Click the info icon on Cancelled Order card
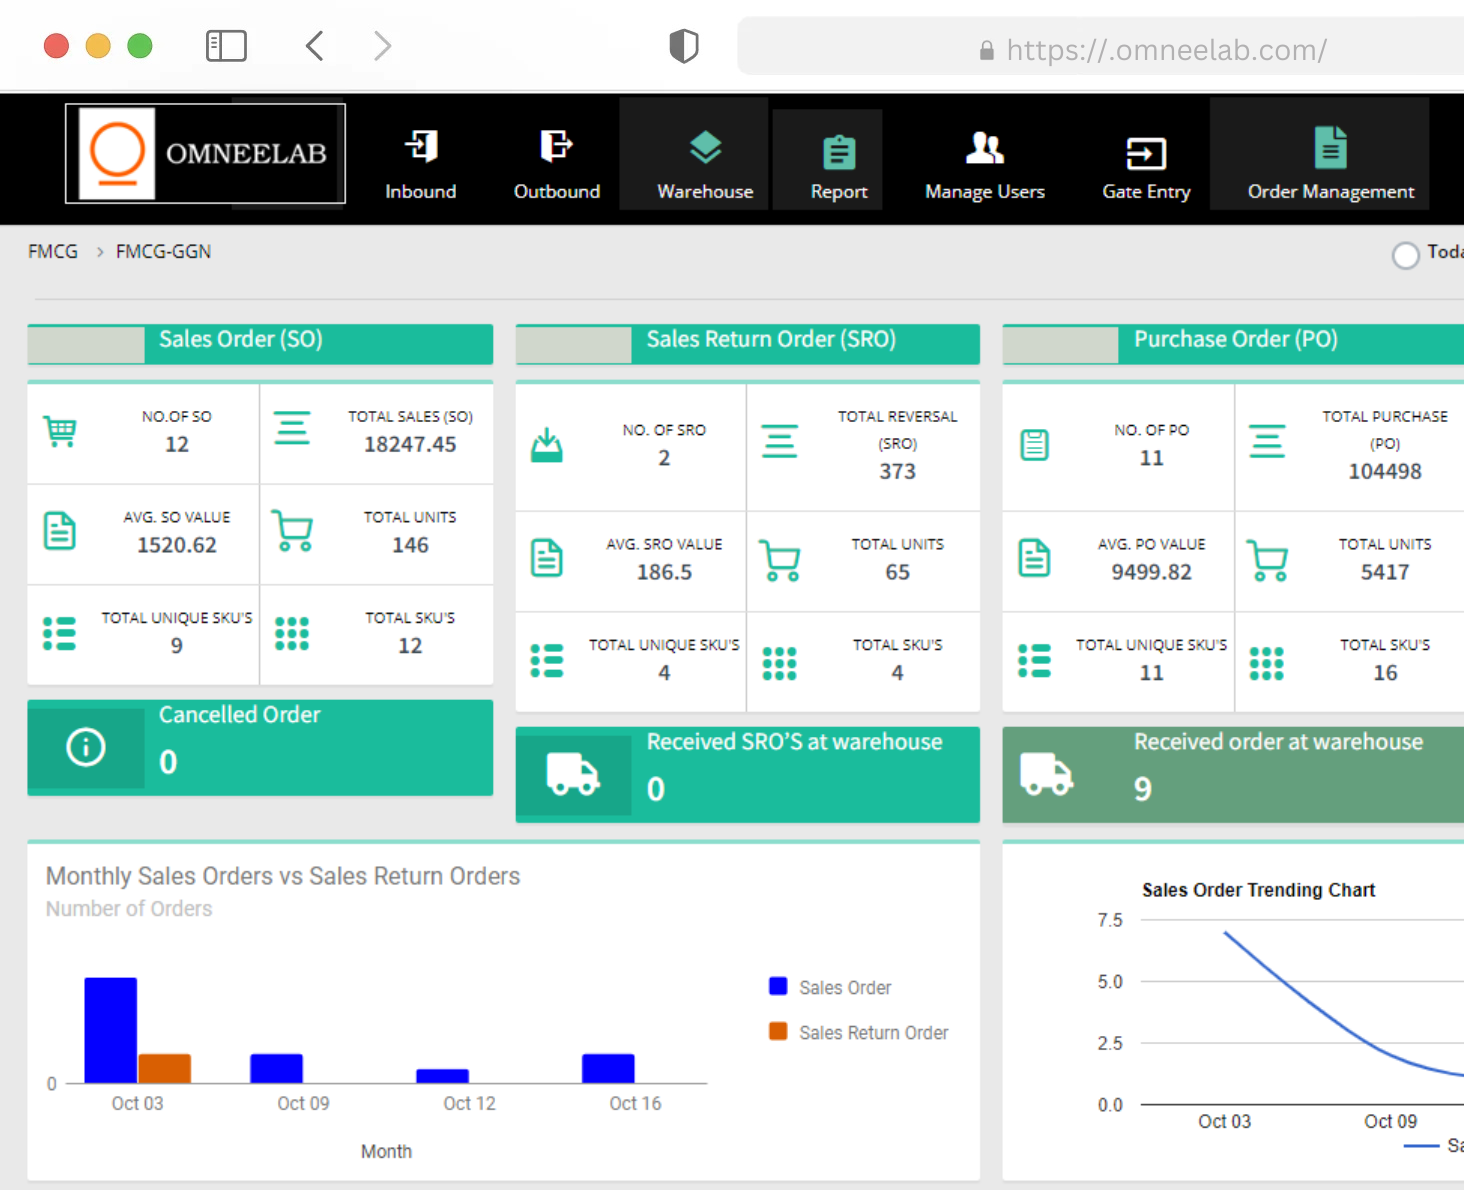This screenshot has height=1190, width=1464. tap(86, 747)
